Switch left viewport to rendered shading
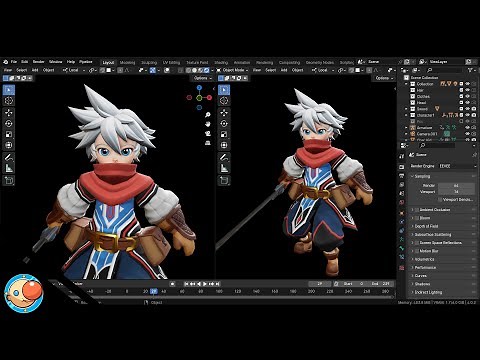This screenshot has height=360, width=480. [207, 70]
